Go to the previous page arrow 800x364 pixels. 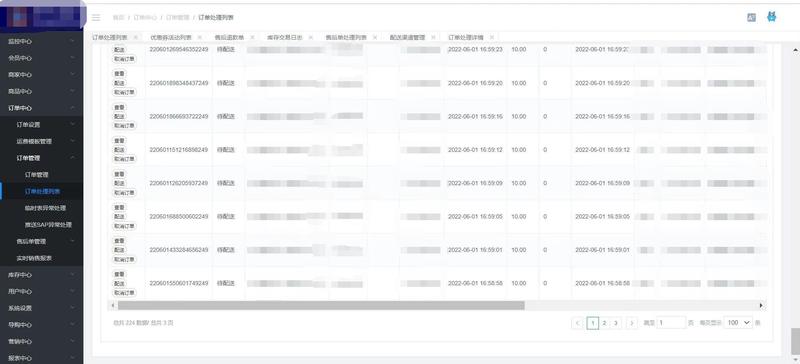coord(578,323)
